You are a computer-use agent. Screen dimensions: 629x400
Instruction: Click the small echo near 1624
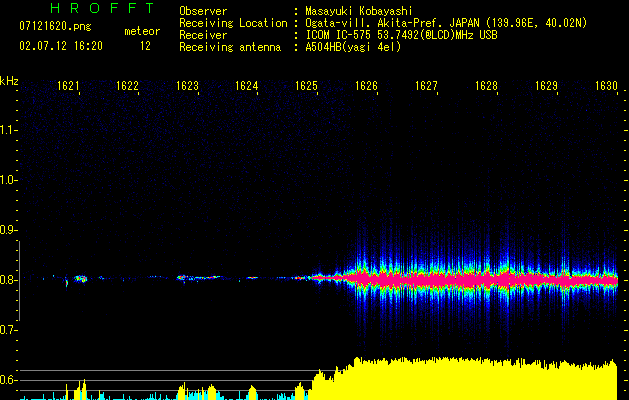(x=252, y=278)
